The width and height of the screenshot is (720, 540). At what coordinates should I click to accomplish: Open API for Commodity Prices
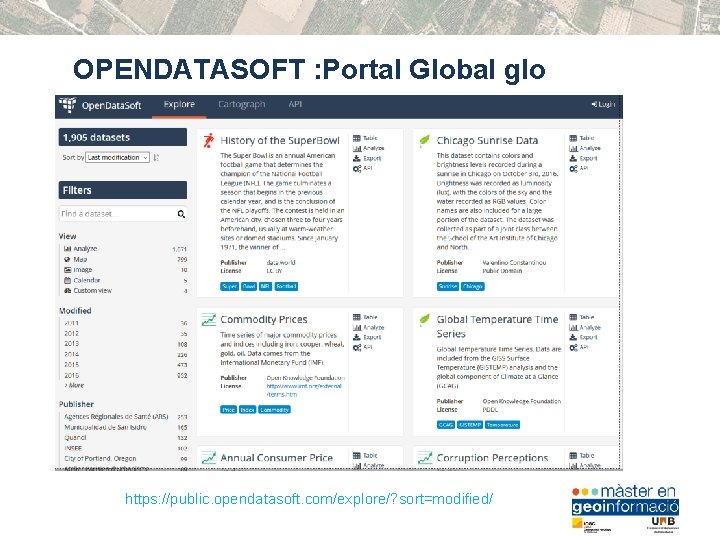pos(362,348)
